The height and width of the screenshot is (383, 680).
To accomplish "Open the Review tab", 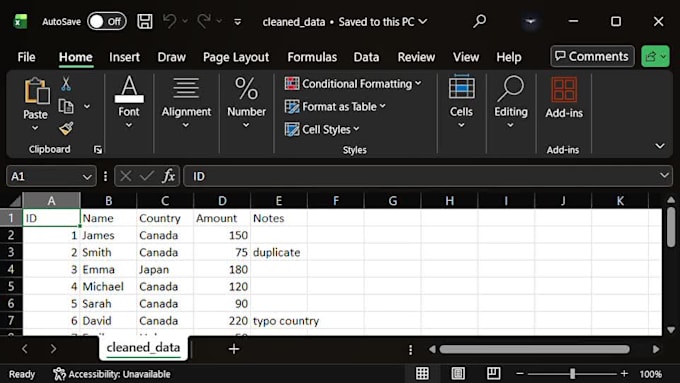I will [x=416, y=57].
